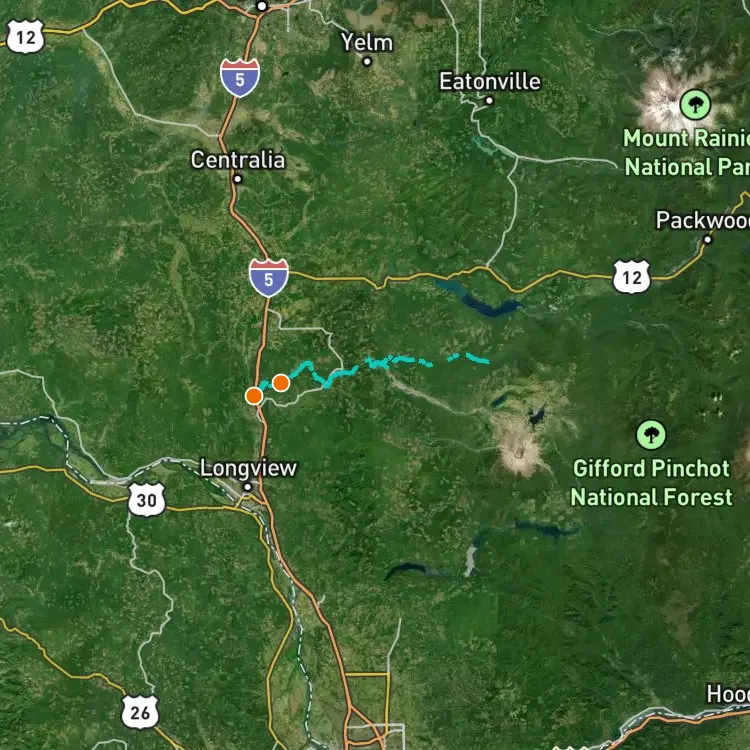Click the Packwood town label
Viewport: 750px width, 750px height.
703,221
